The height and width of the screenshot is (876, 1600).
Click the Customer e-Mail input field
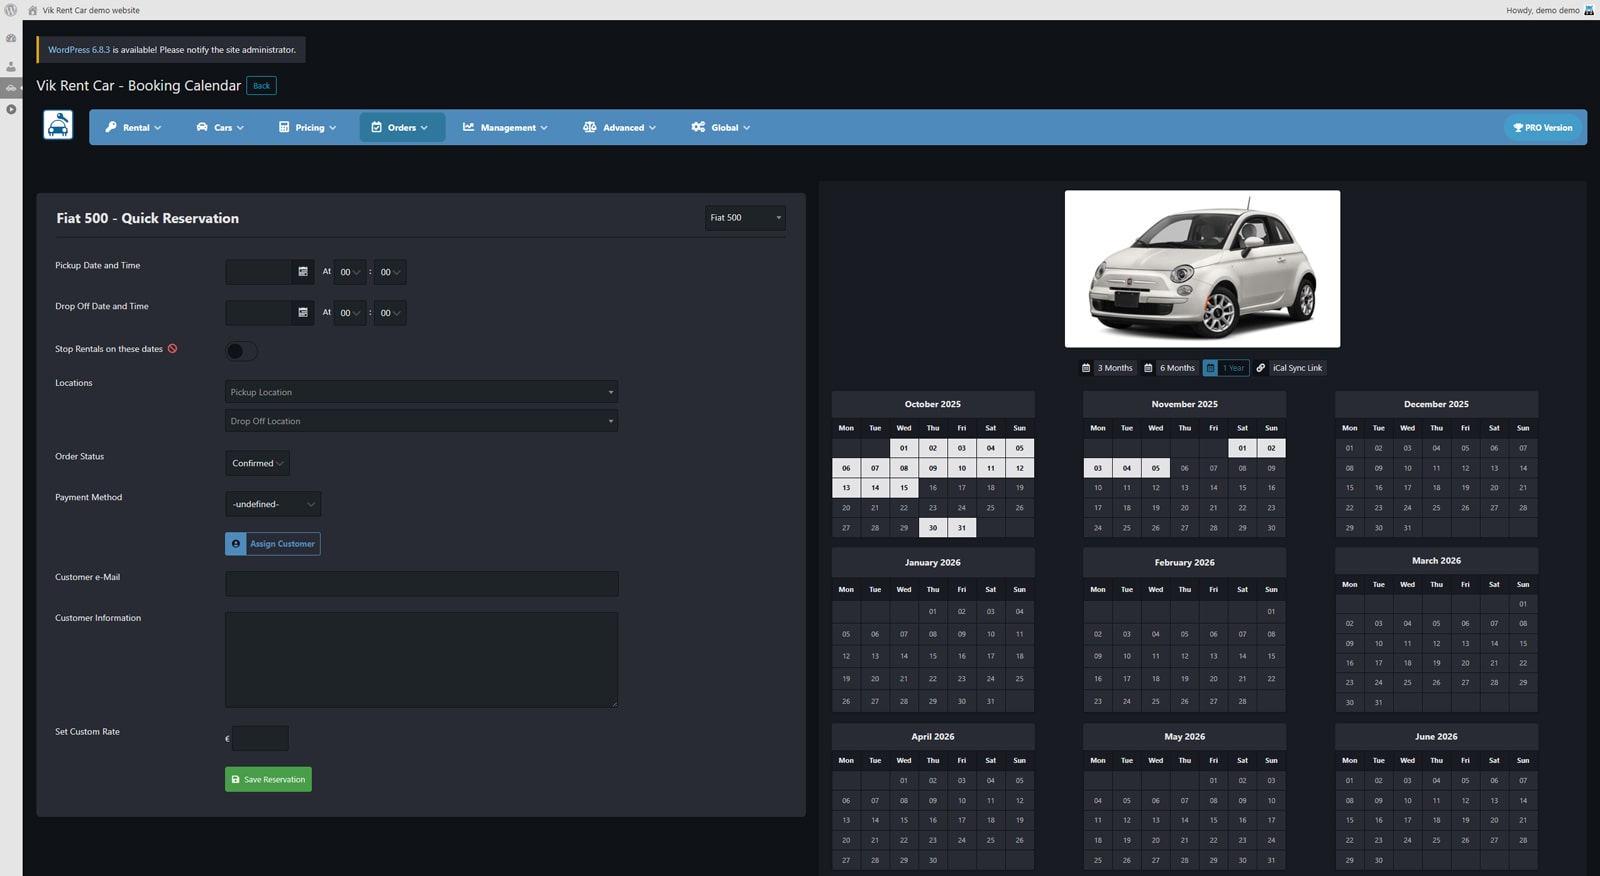coord(421,584)
